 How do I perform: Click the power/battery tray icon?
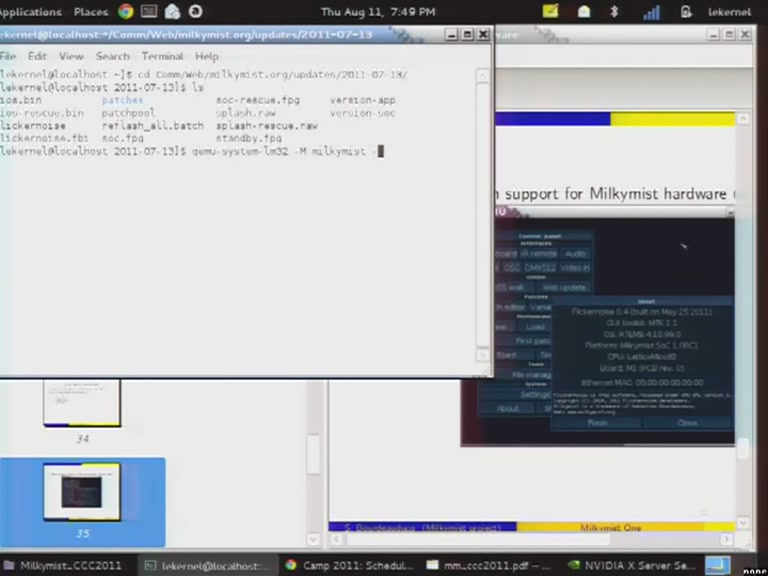686,12
